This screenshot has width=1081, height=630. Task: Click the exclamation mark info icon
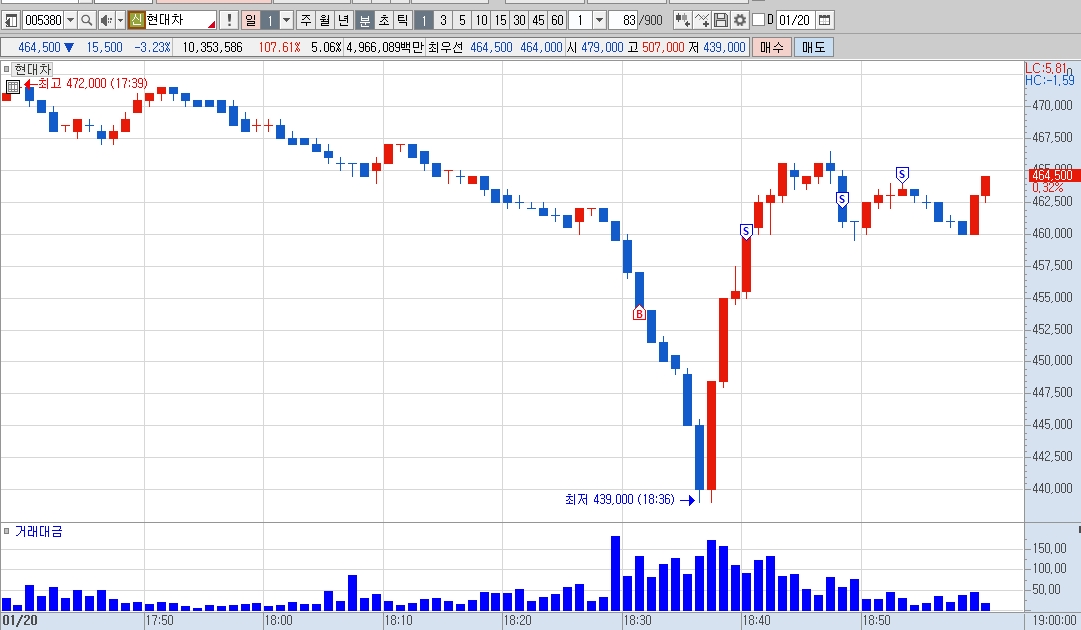click(x=229, y=21)
